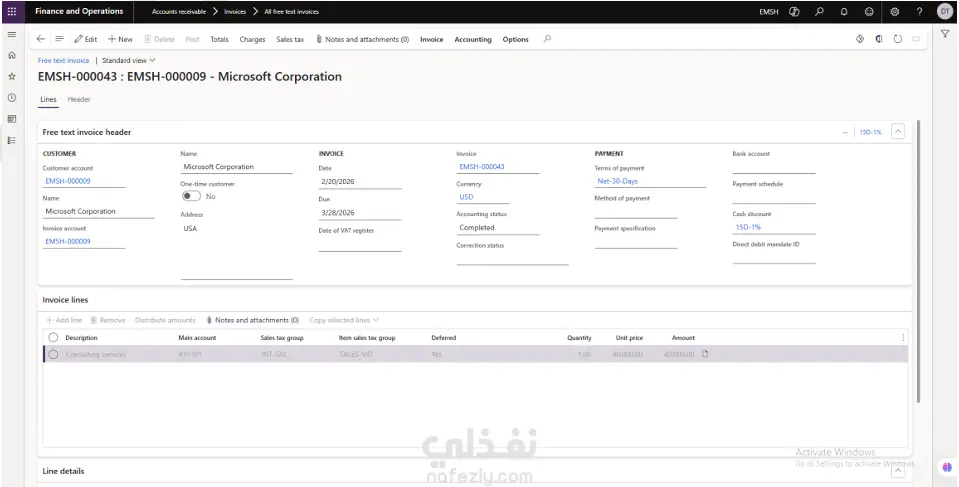
Task: Open the Invoice action pane tab
Action: pos(432,39)
